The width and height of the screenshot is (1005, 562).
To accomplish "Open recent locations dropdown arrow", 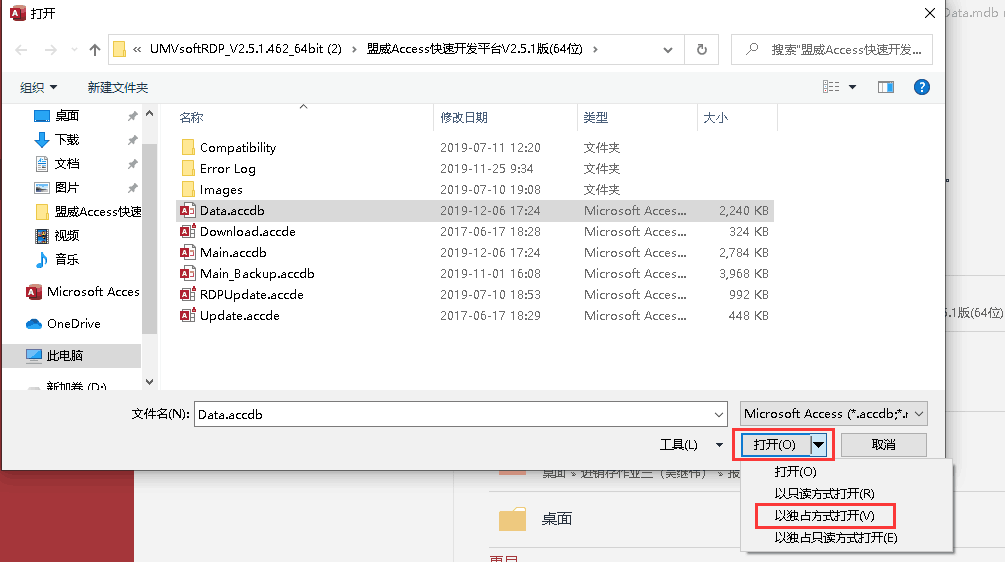I will tap(74, 49).
